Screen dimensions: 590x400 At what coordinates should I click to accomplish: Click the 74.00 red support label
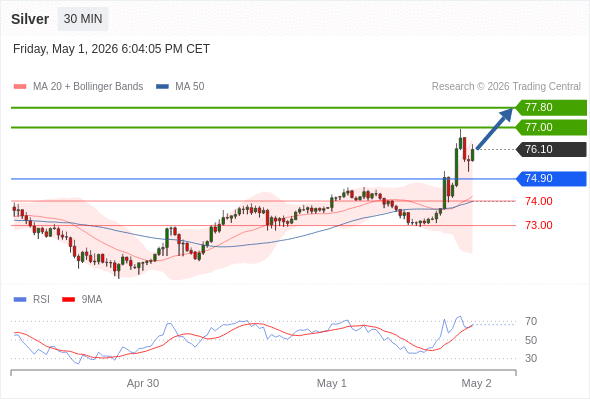pyautogui.click(x=539, y=201)
